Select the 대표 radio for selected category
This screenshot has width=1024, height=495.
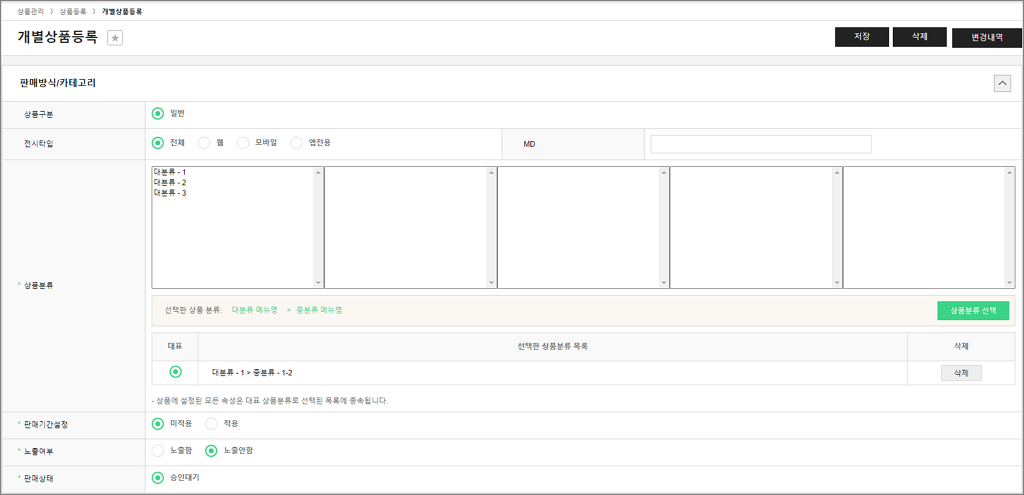(x=175, y=372)
